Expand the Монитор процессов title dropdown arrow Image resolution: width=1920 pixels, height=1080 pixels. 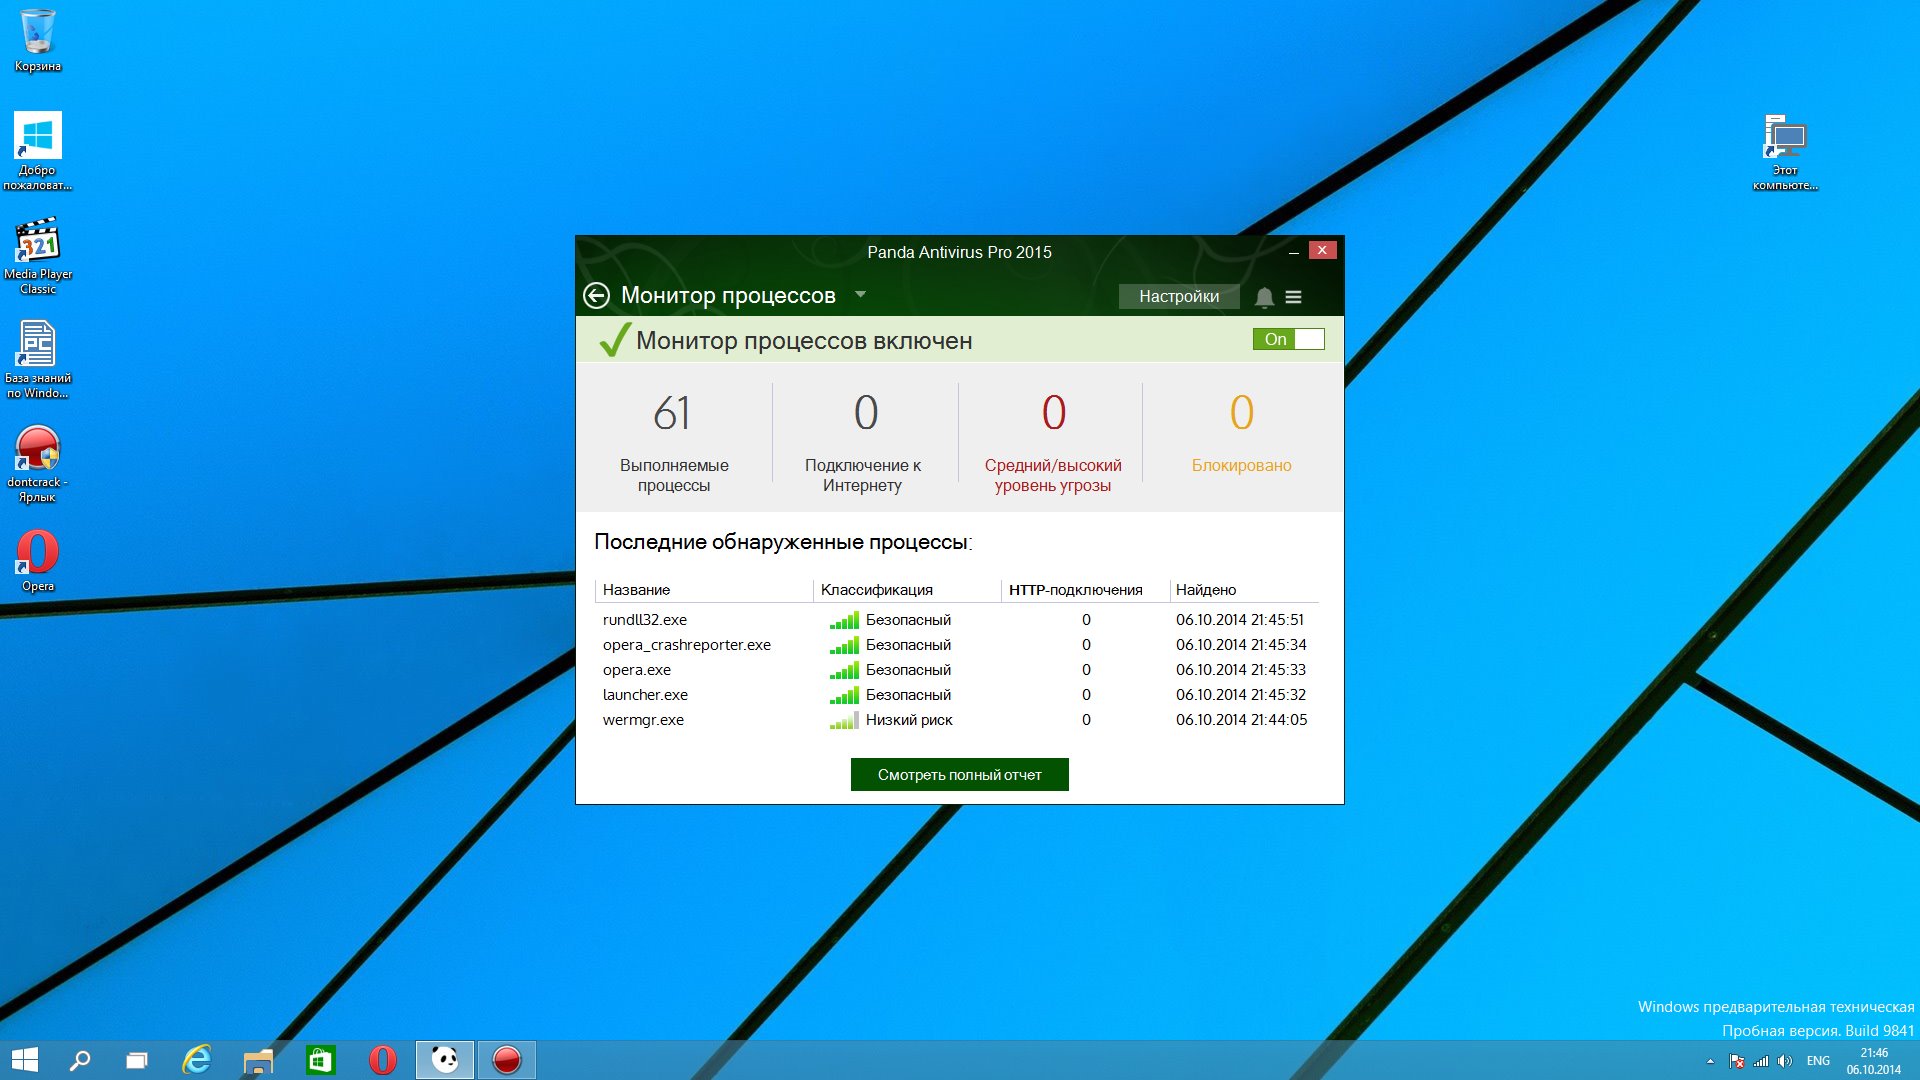pyautogui.click(x=860, y=295)
